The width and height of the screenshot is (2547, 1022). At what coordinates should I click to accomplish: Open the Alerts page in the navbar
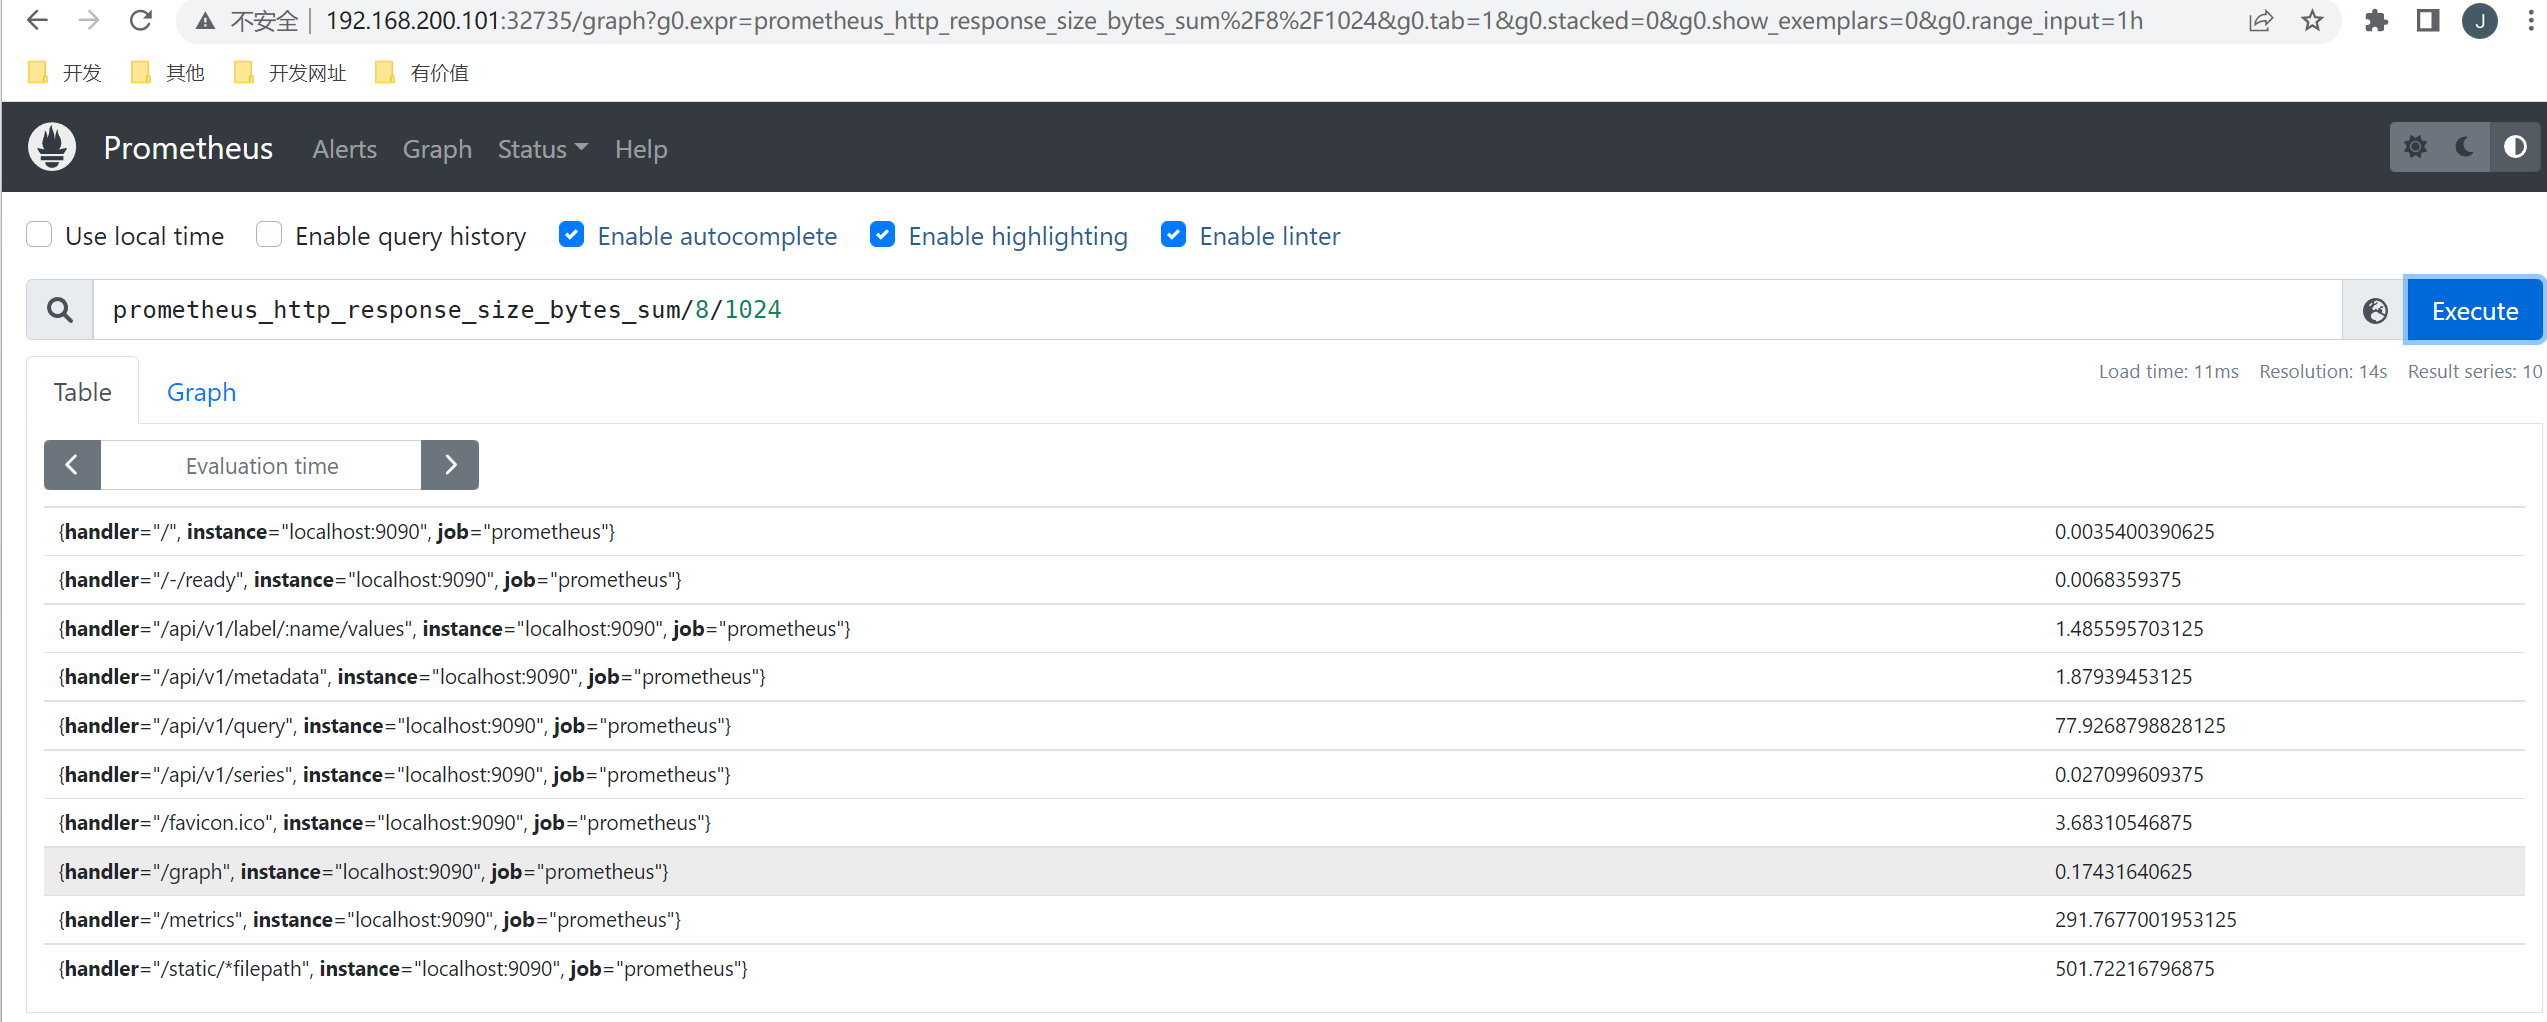coord(344,149)
